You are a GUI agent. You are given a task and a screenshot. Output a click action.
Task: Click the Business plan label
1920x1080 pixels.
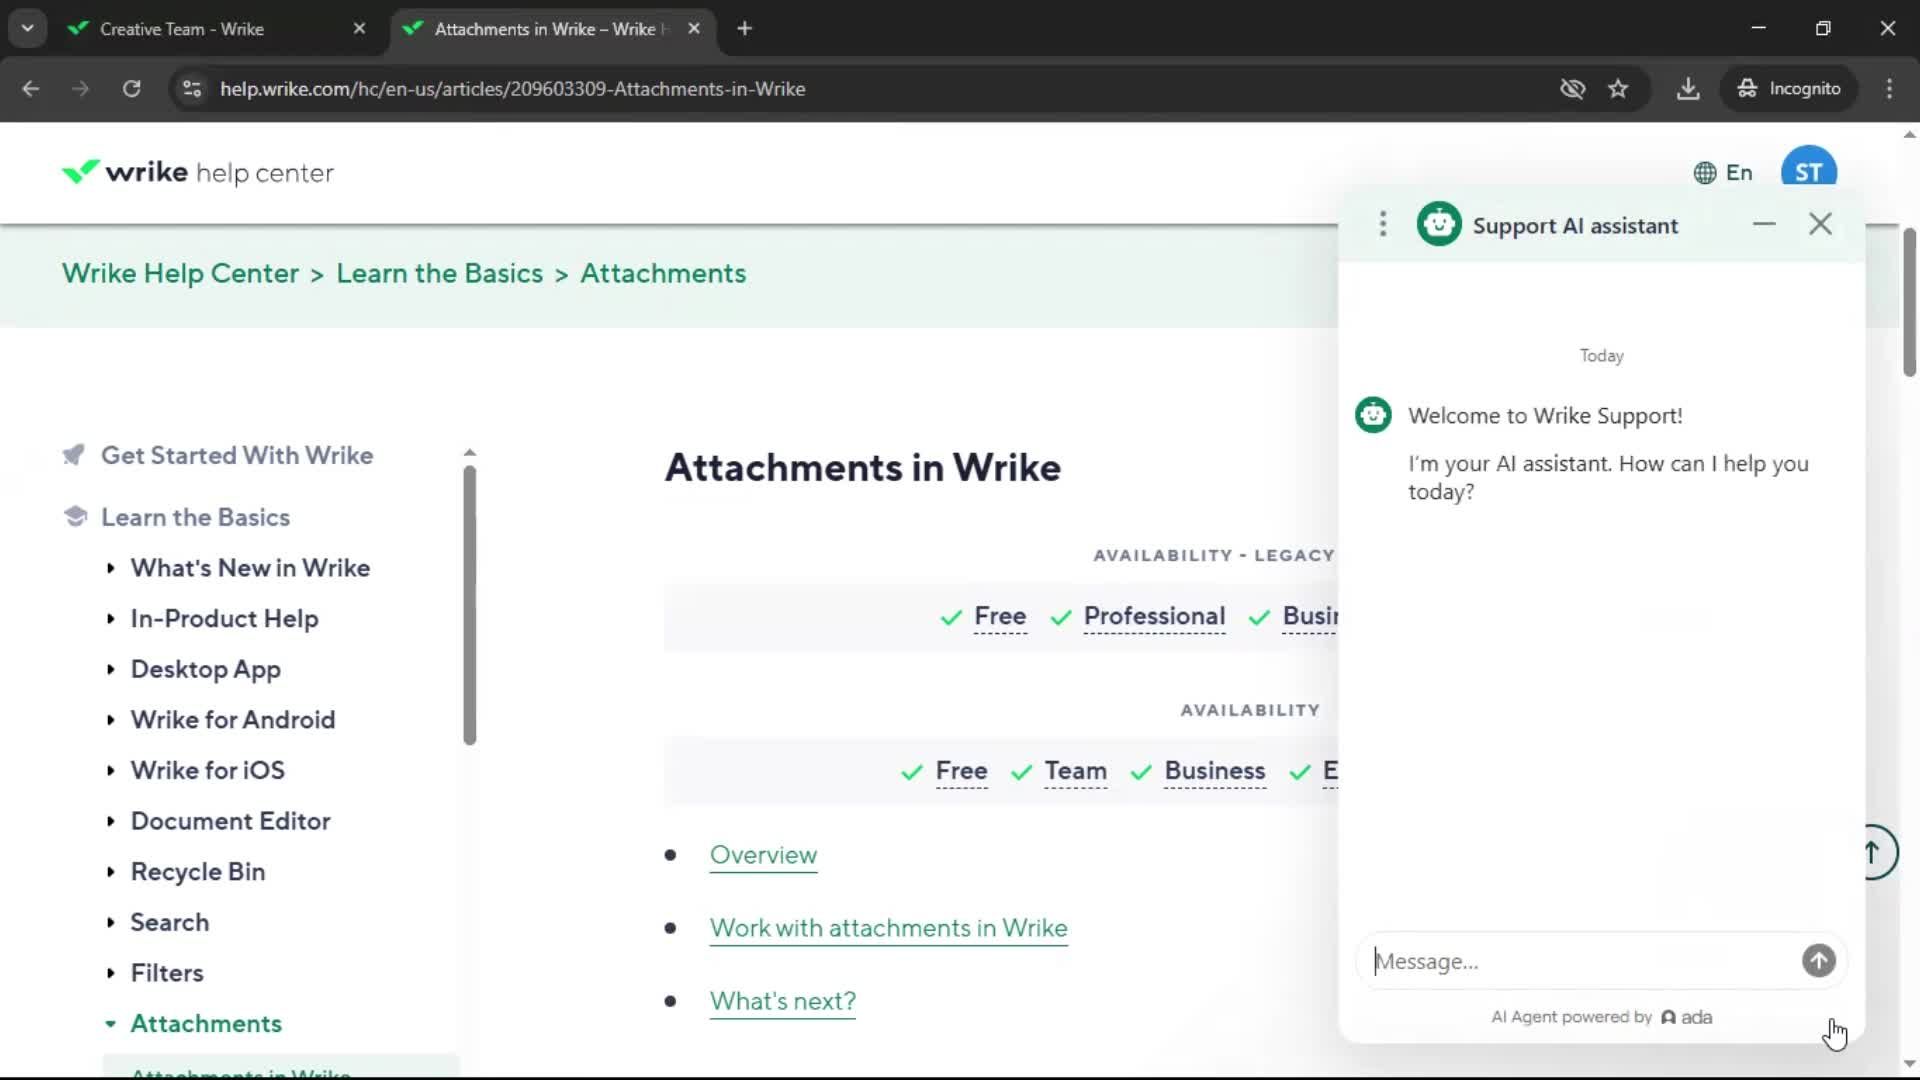click(1214, 772)
